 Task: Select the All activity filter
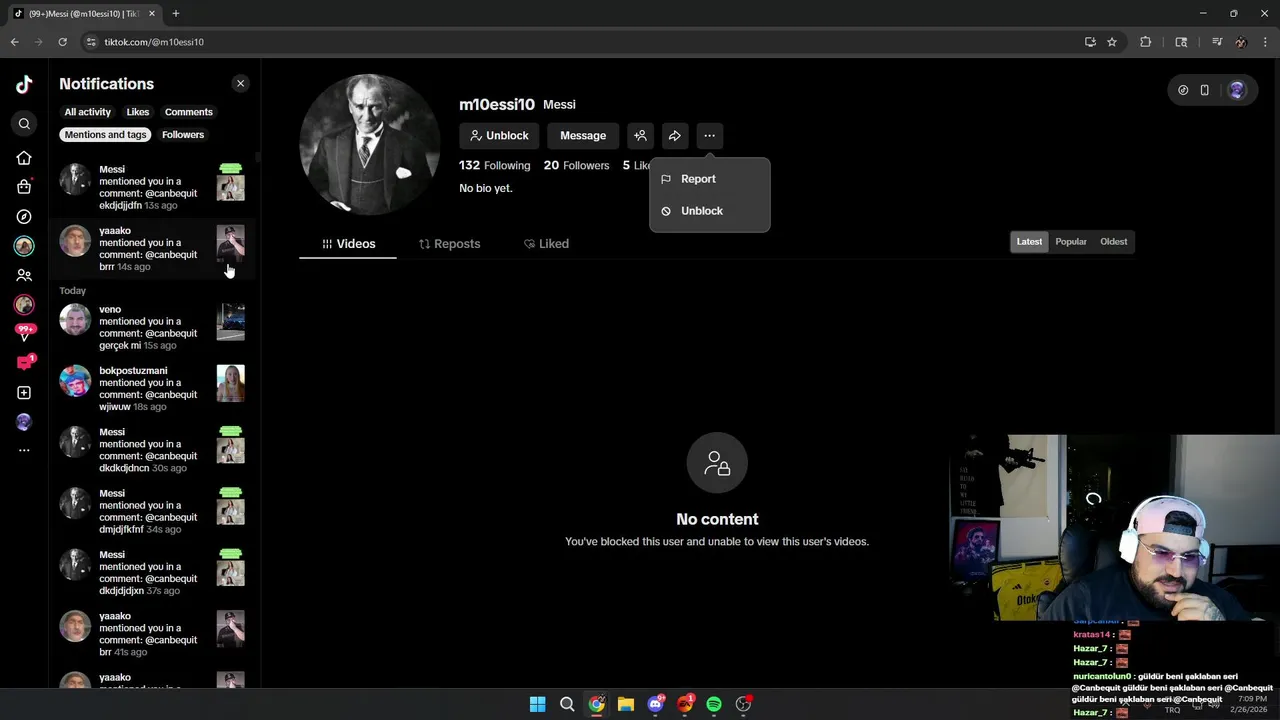(88, 112)
